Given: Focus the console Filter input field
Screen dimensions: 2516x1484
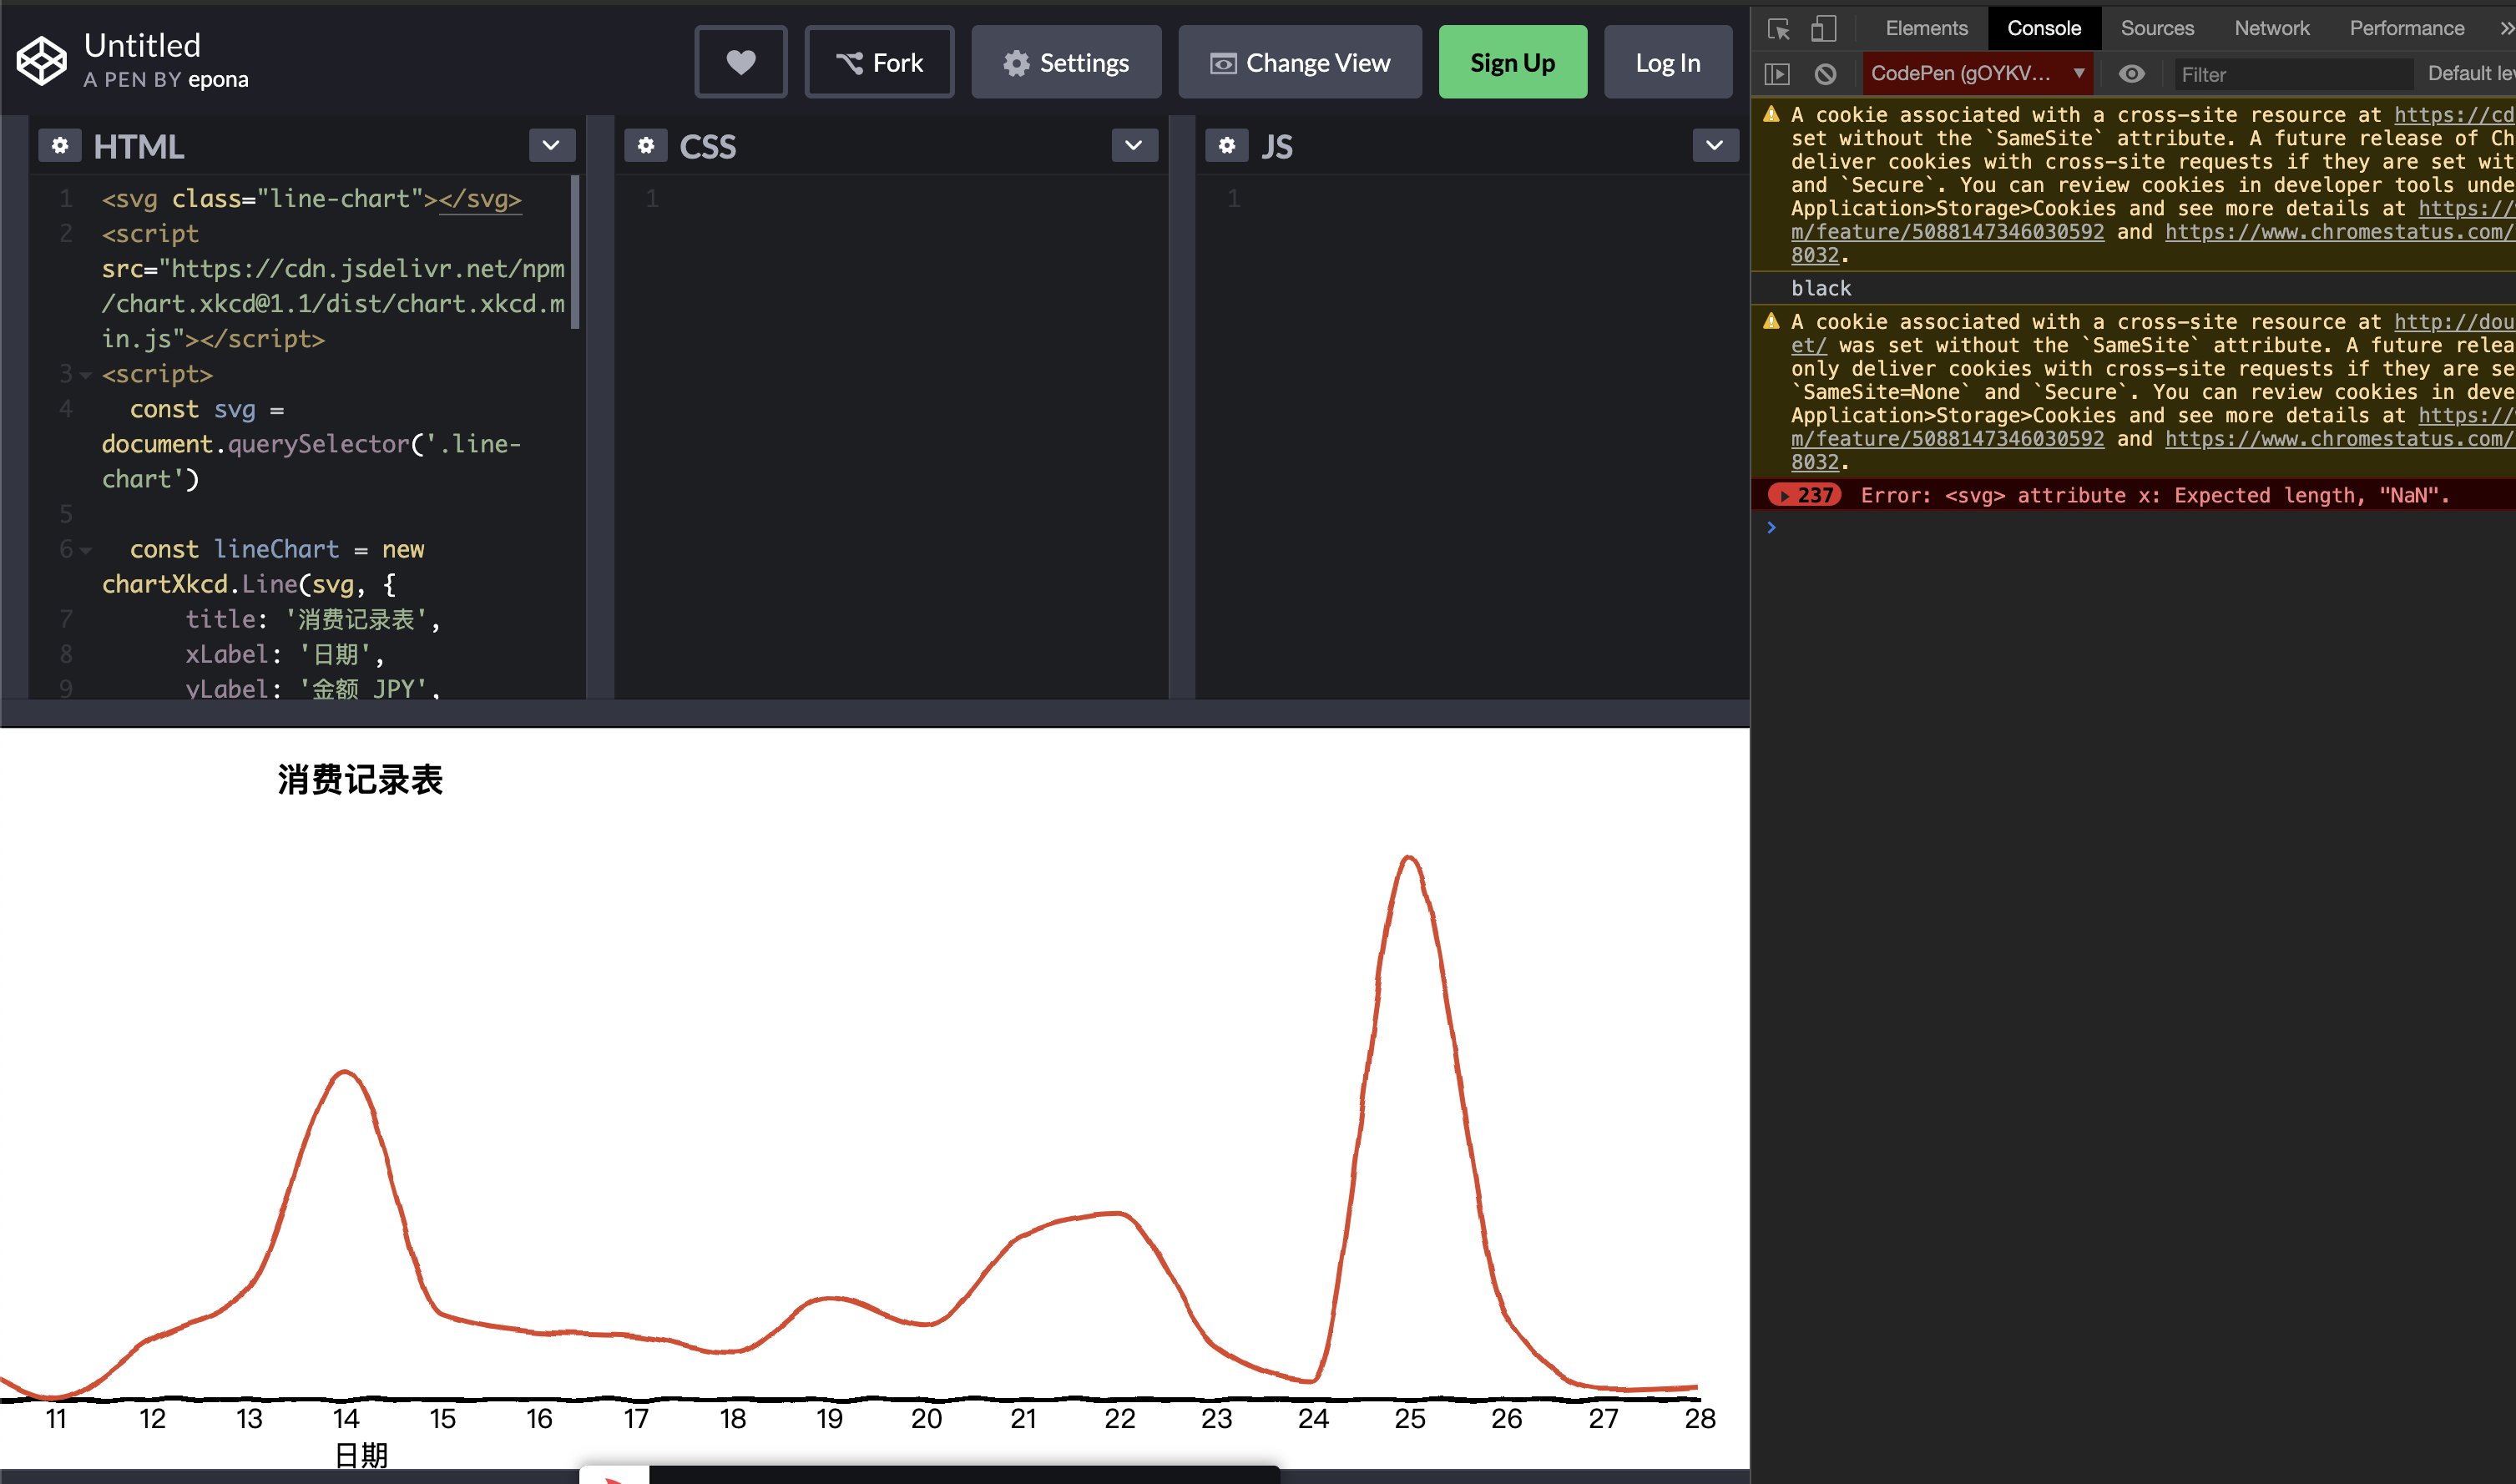Looking at the screenshot, I should (x=2292, y=75).
